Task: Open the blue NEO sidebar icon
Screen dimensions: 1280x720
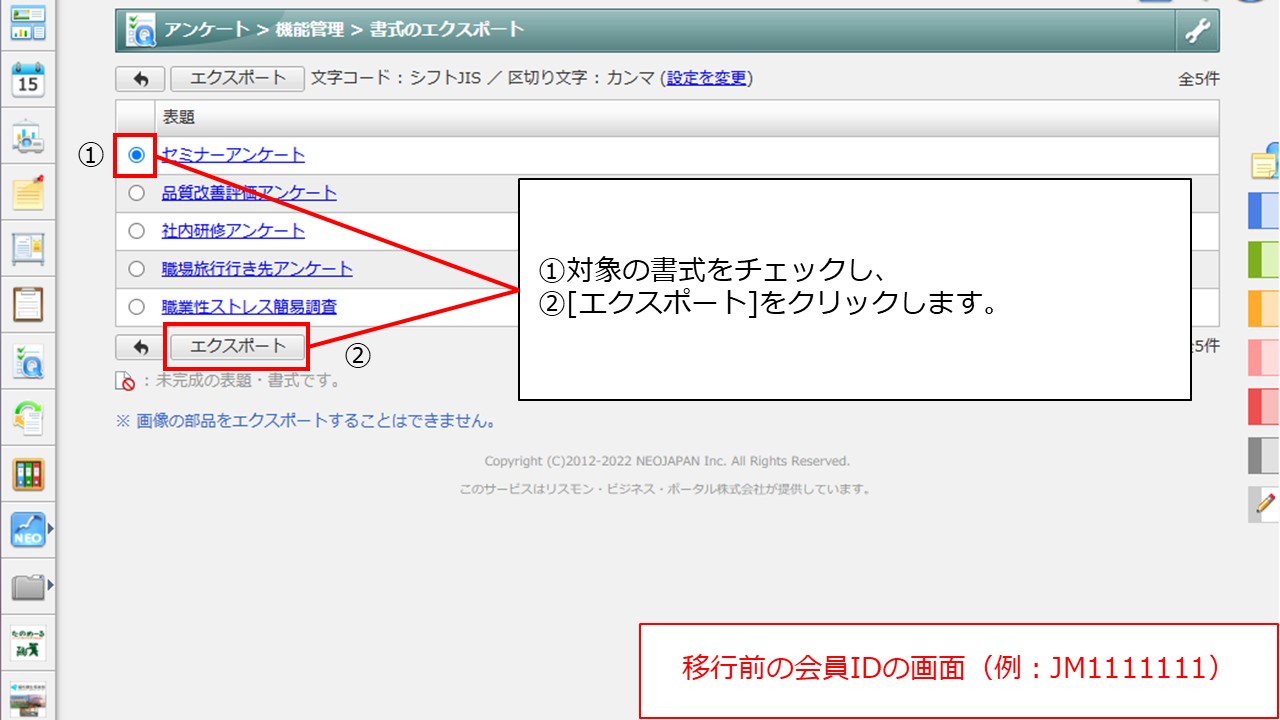Action: (28, 530)
